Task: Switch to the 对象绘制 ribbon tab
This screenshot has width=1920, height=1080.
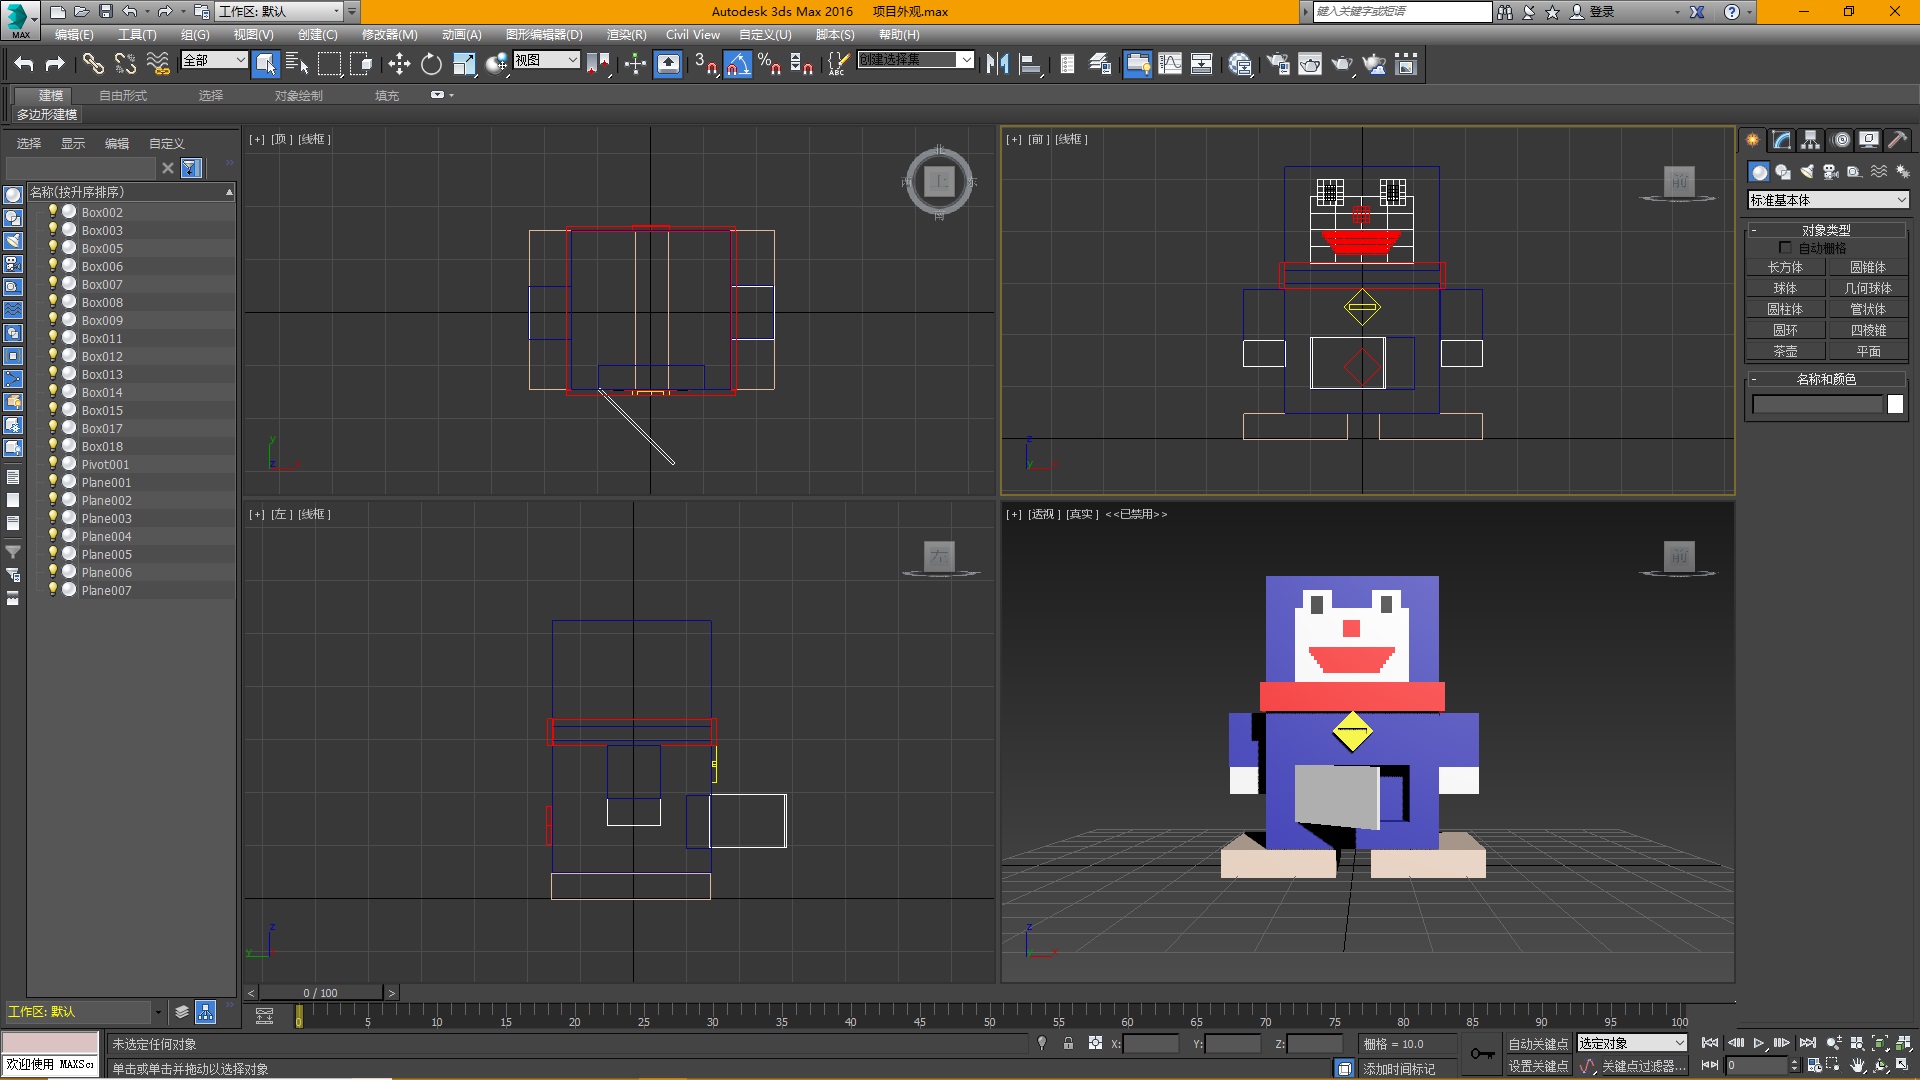Action: (x=298, y=95)
